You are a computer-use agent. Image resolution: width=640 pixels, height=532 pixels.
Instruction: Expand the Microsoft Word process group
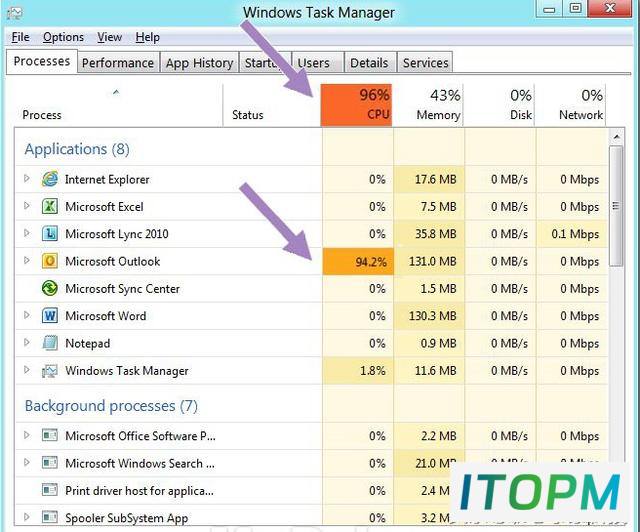(x=27, y=315)
